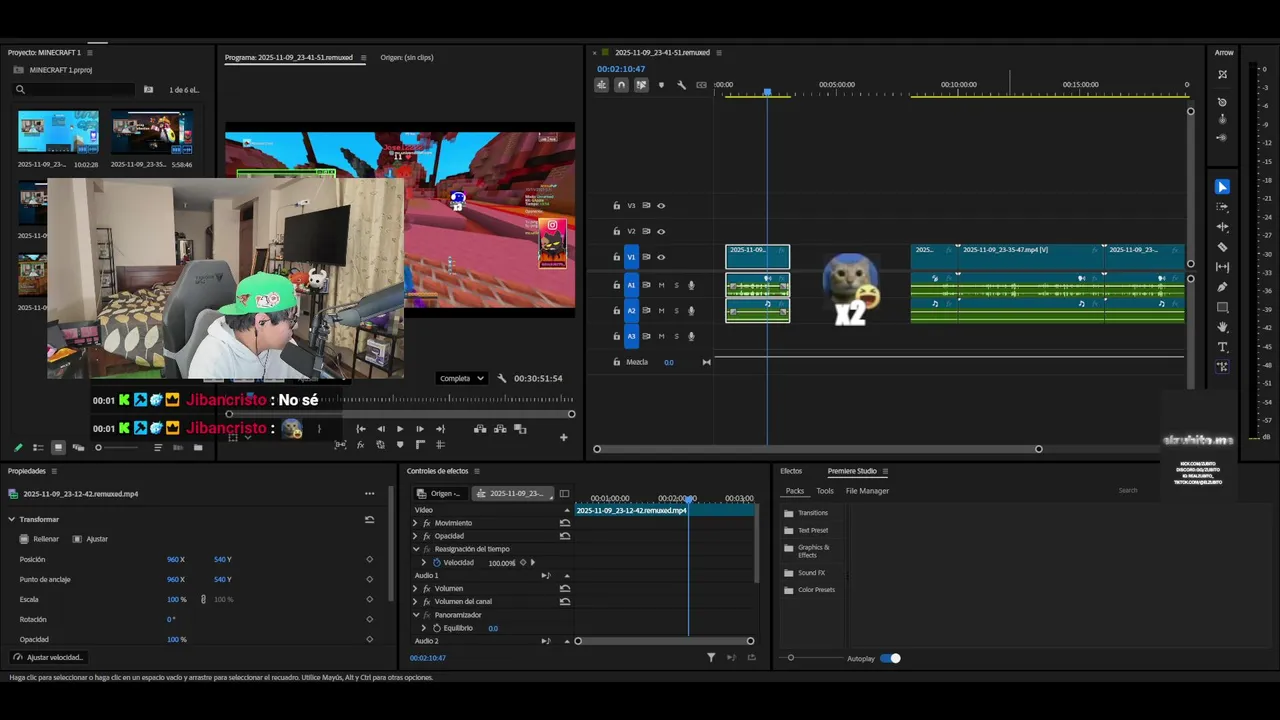The height and width of the screenshot is (720, 1280).
Task: Switch to Origen: (sin clips) tab
Action: click(x=407, y=57)
